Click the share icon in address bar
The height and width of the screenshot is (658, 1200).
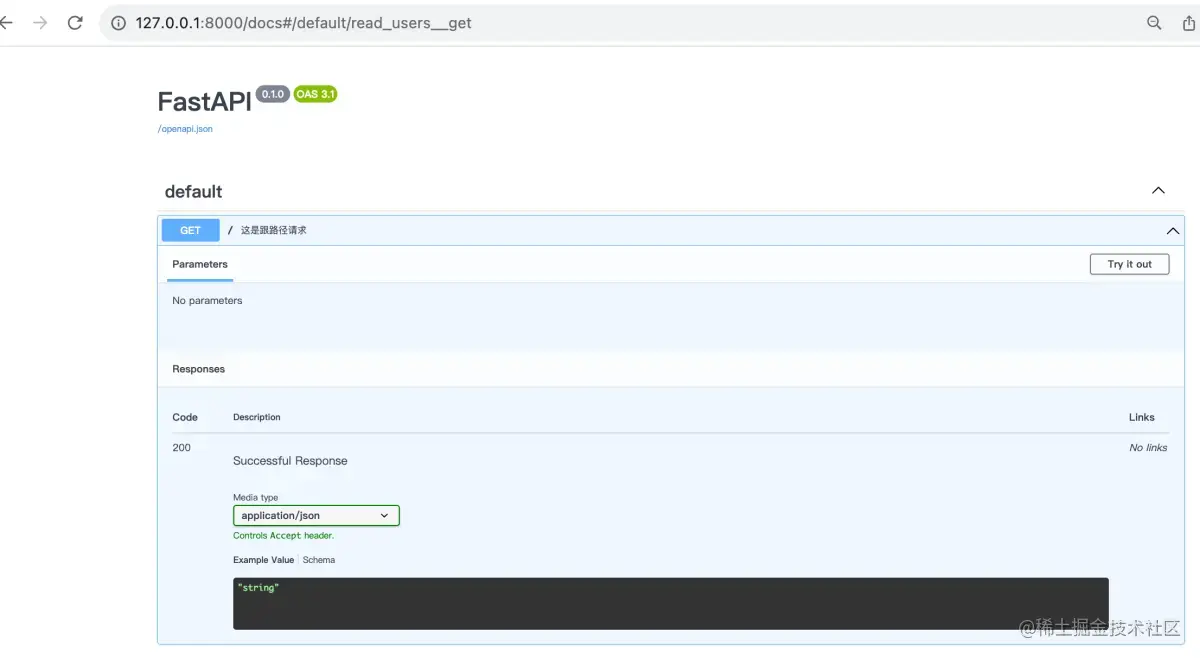[x=1188, y=23]
